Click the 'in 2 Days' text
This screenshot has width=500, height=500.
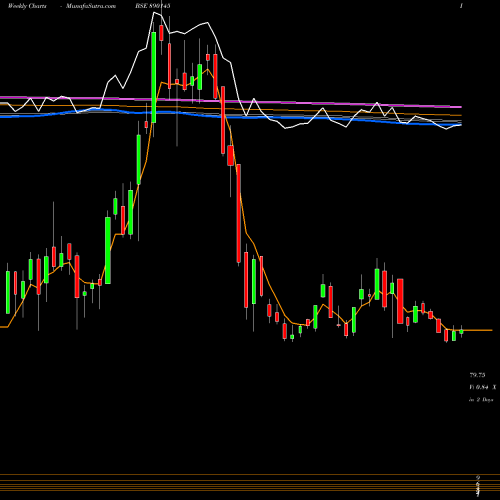pyautogui.click(x=481, y=399)
